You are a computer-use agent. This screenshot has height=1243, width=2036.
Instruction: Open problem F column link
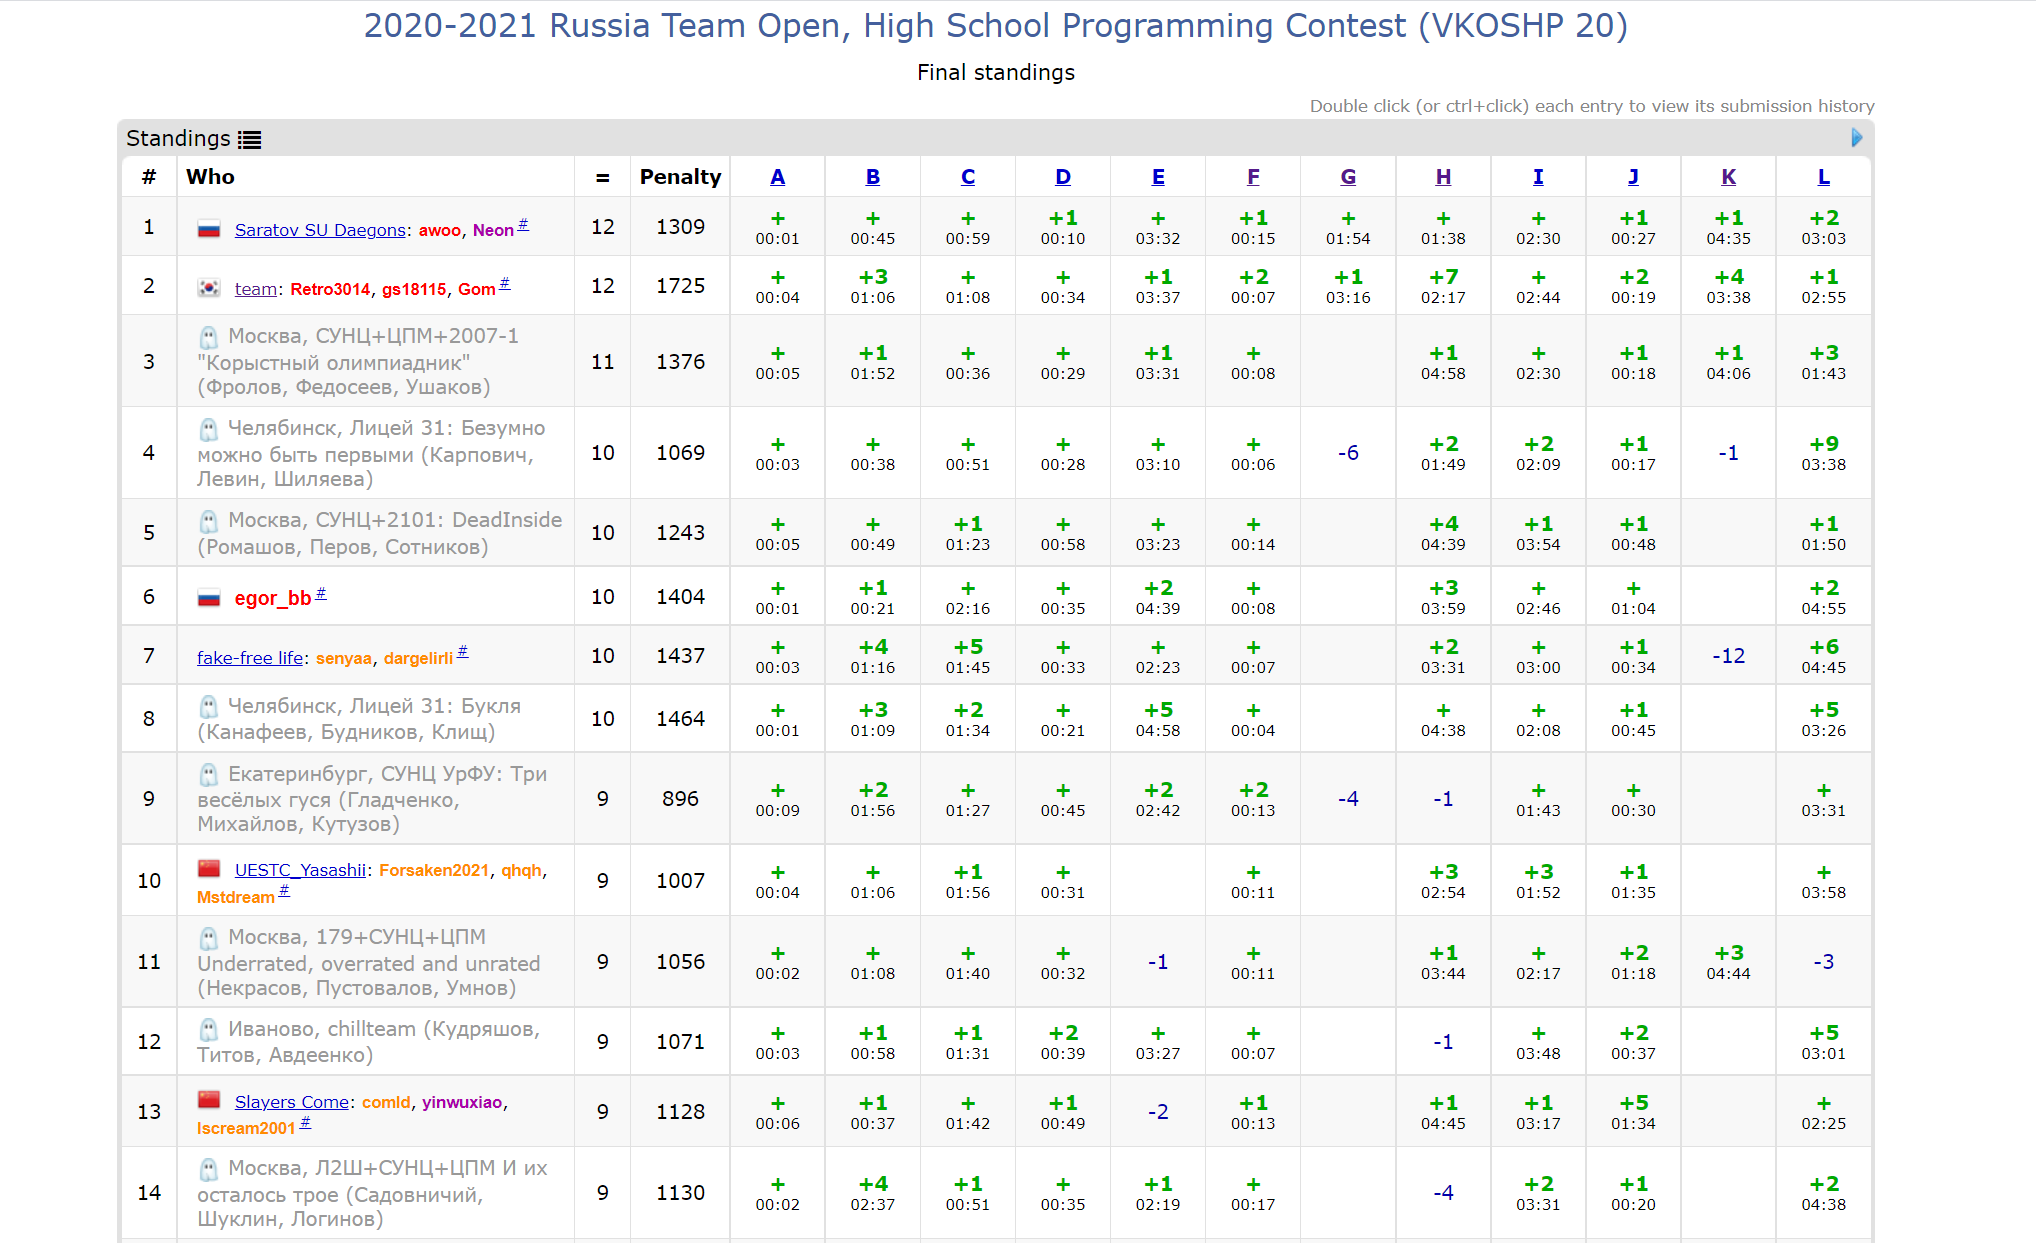click(x=1253, y=177)
